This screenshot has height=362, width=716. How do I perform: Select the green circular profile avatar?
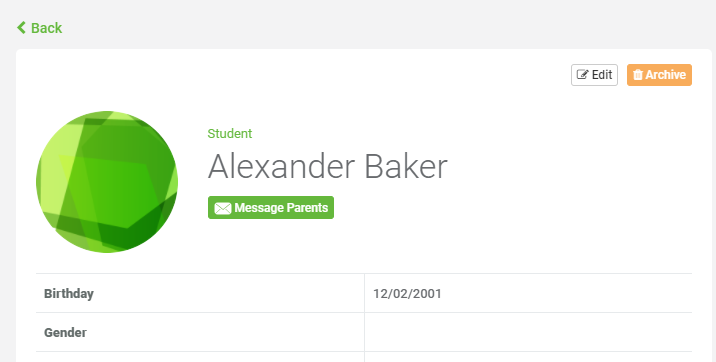pyautogui.click(x=107, y=182)
